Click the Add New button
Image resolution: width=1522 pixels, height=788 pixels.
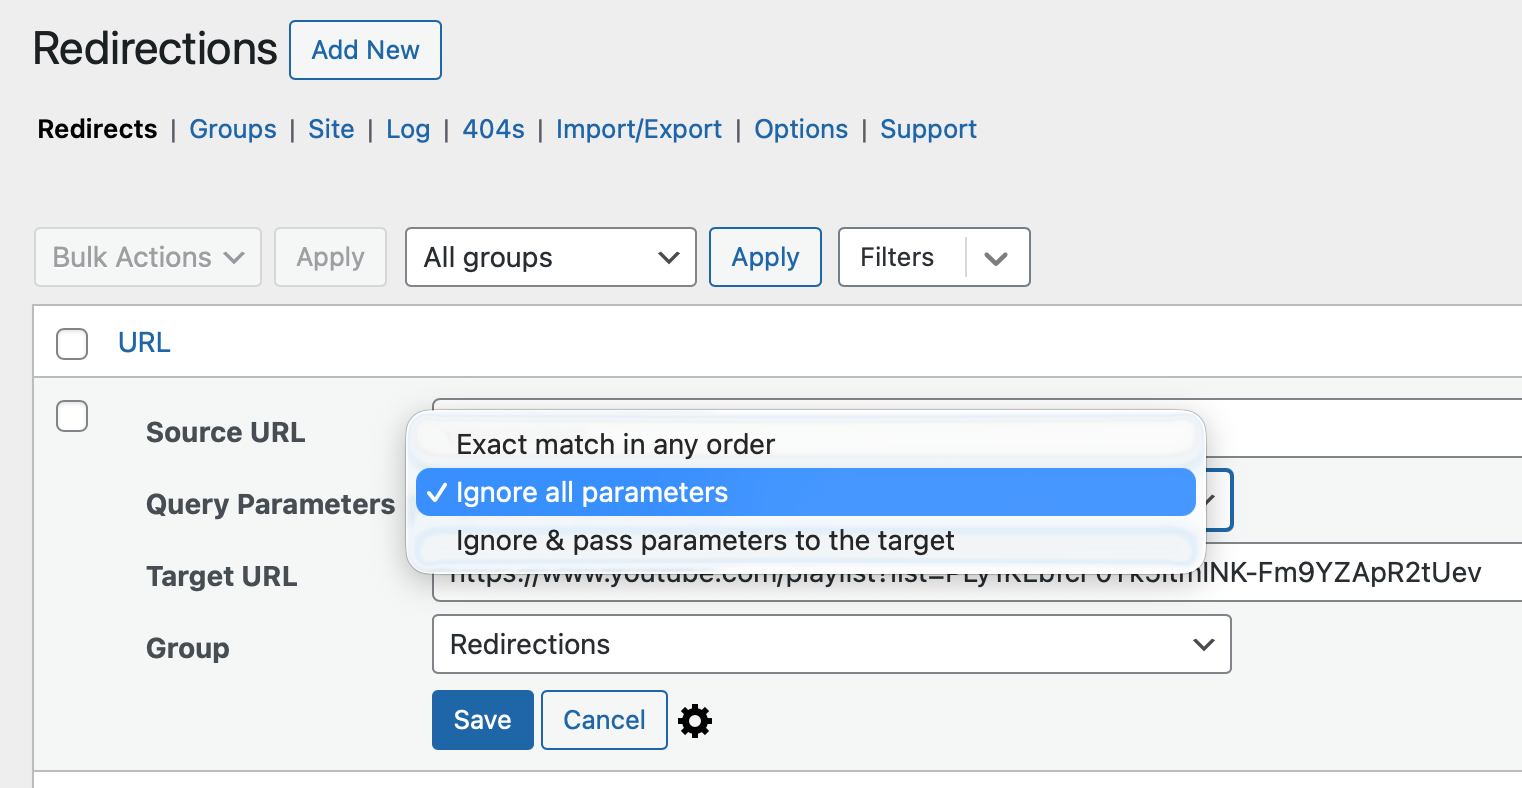(x=365, y=50)
